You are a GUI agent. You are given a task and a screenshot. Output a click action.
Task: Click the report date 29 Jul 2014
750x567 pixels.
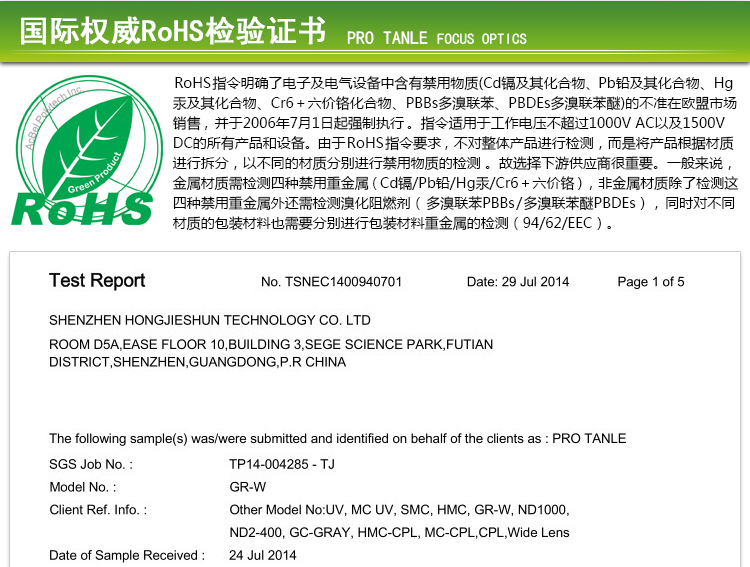click(517, 282)
